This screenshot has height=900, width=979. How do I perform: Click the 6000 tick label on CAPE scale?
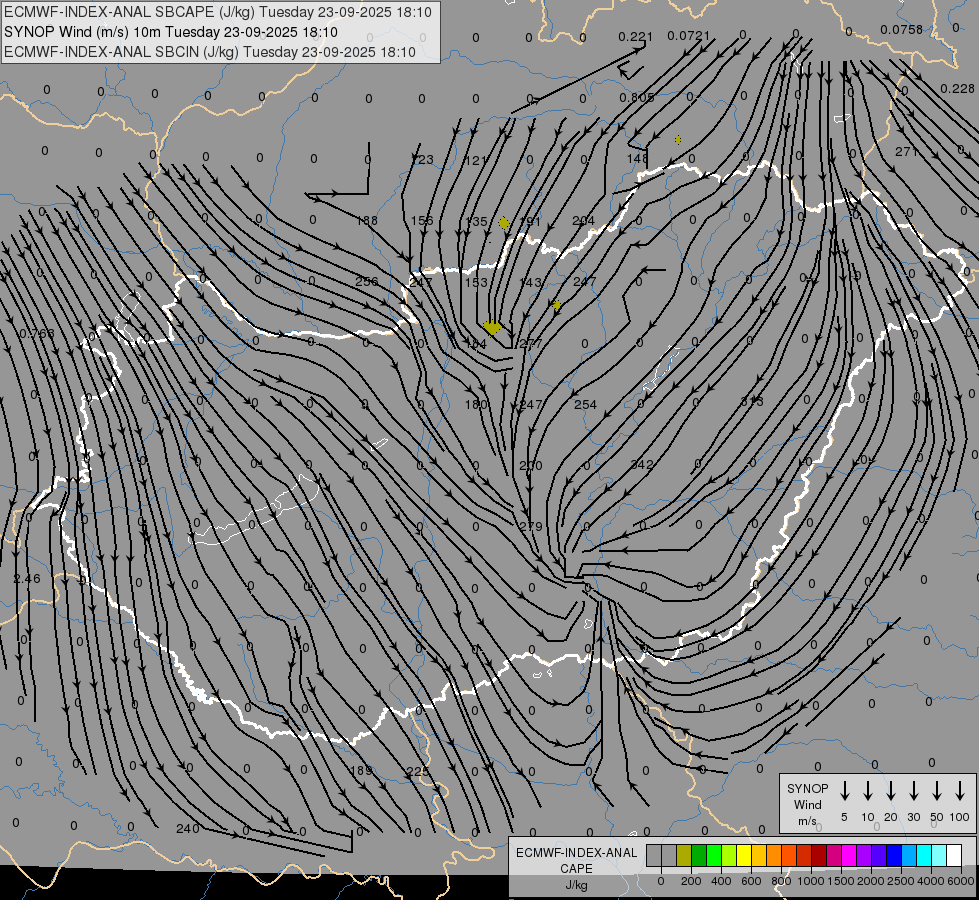click(x=961, y=881)
